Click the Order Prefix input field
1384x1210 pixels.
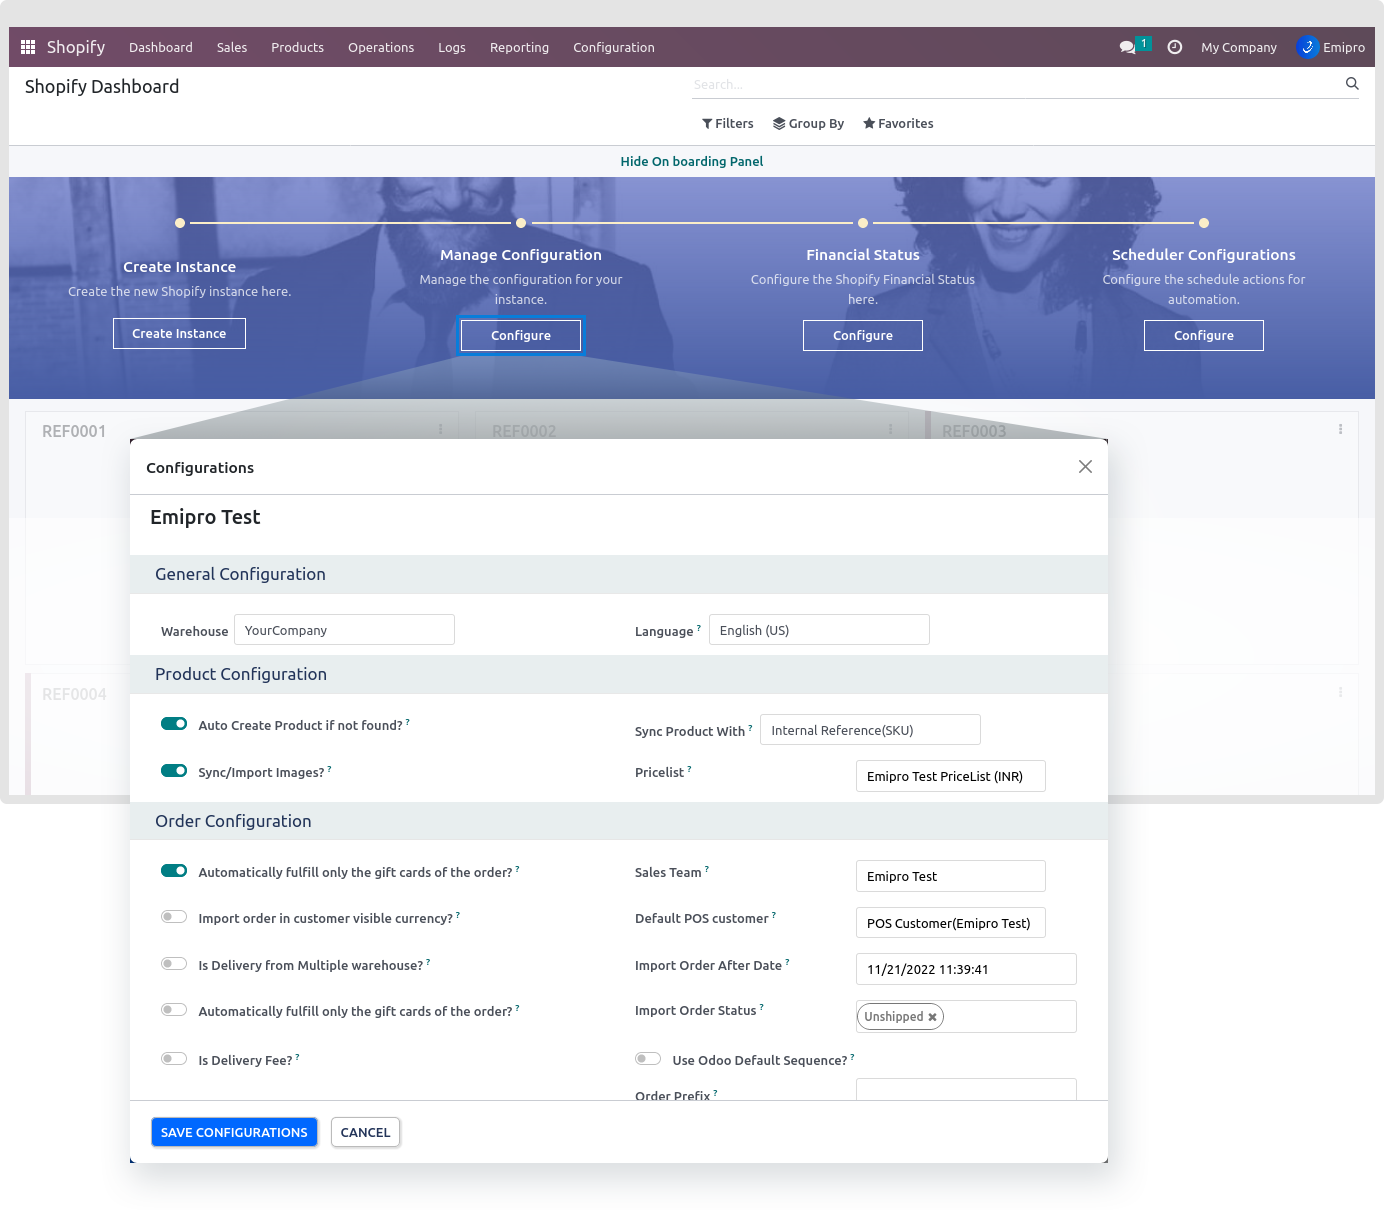coord(966,1089)
